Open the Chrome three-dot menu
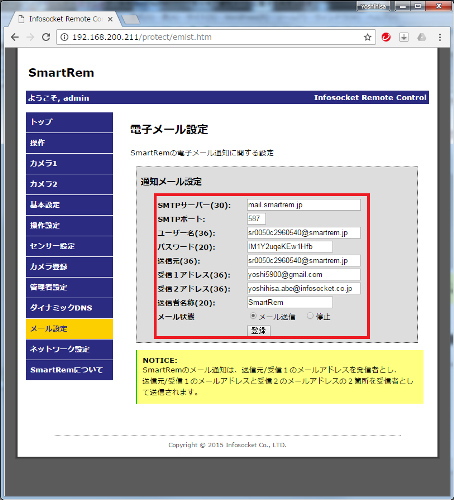 coord(440,37)
